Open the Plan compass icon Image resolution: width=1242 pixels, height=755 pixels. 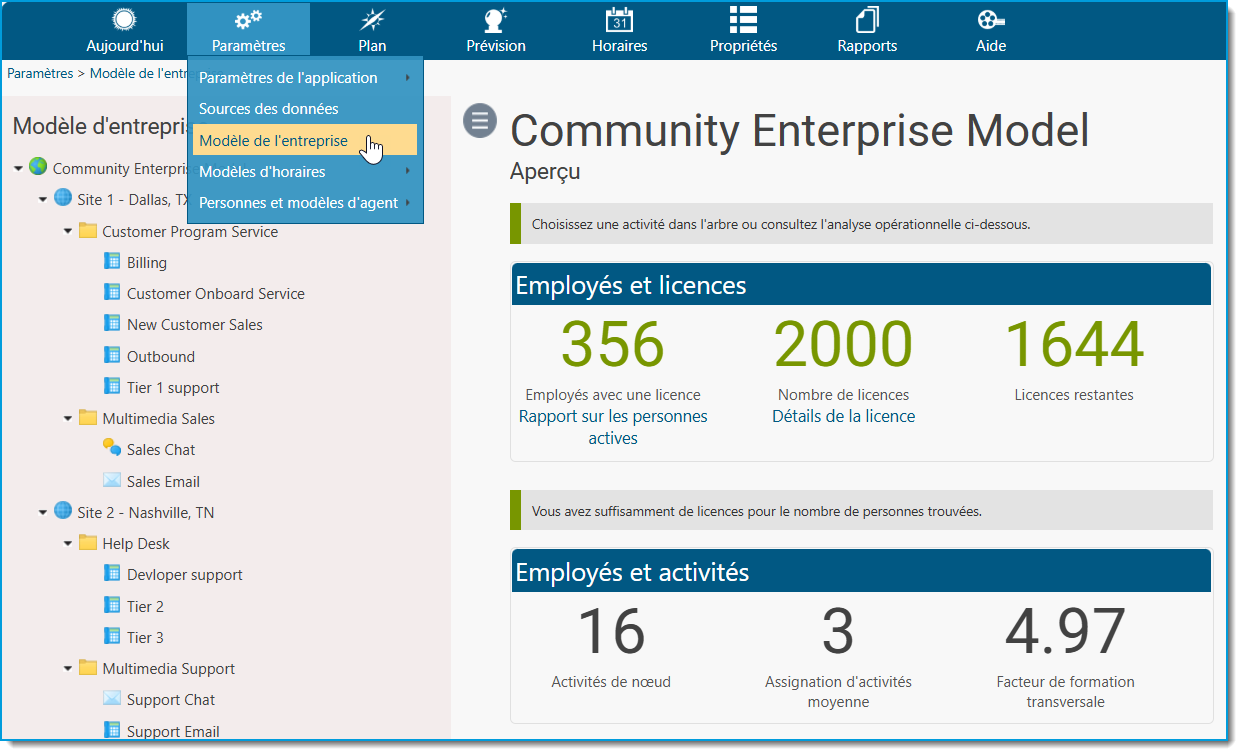[372, 20]
